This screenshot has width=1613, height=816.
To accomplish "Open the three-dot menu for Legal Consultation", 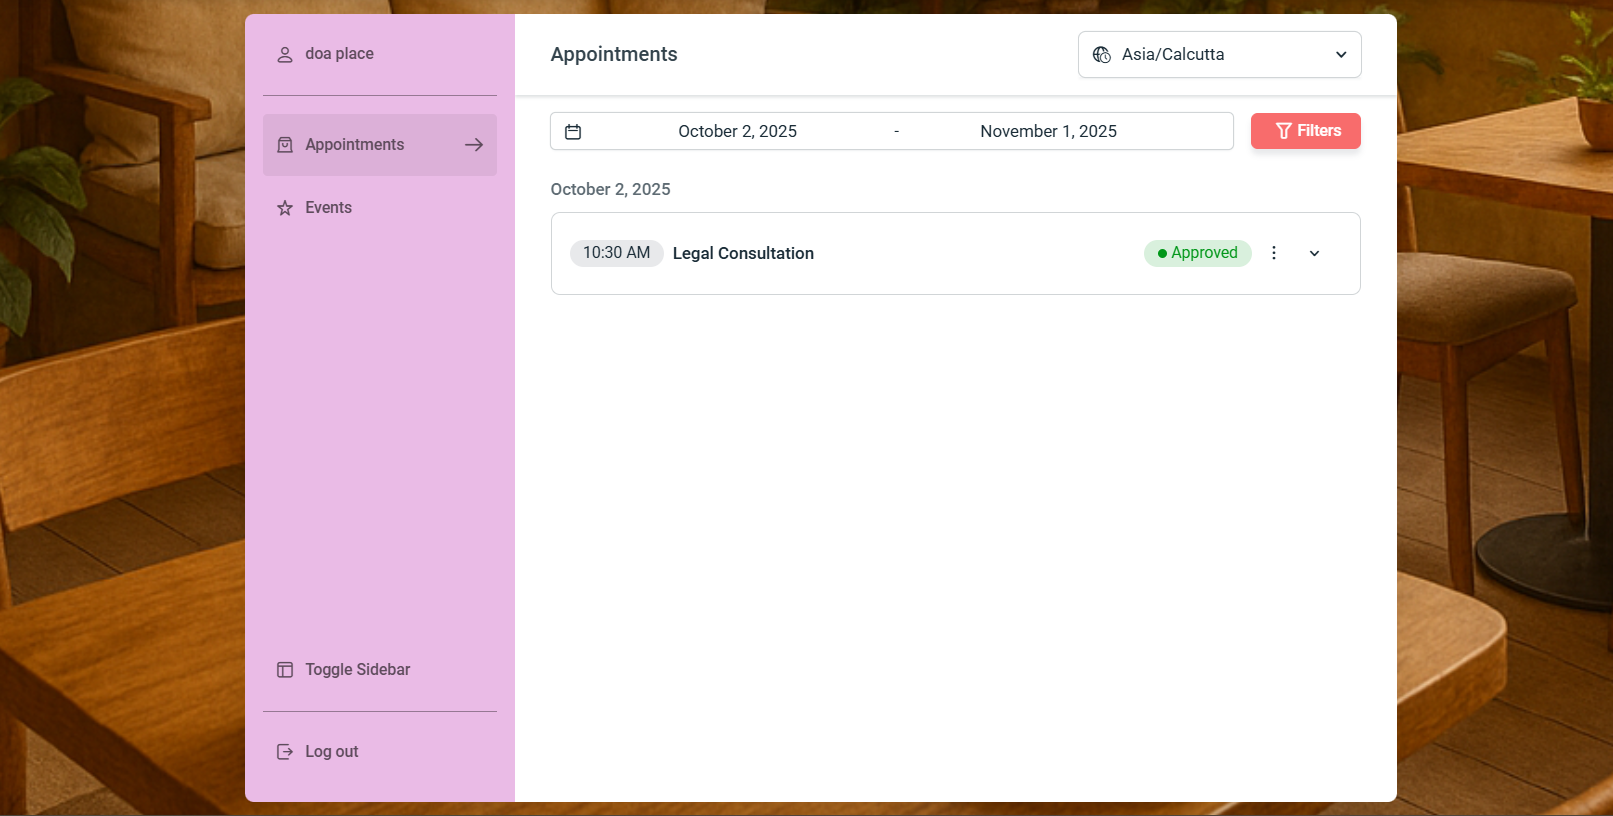I will 1274,253.
